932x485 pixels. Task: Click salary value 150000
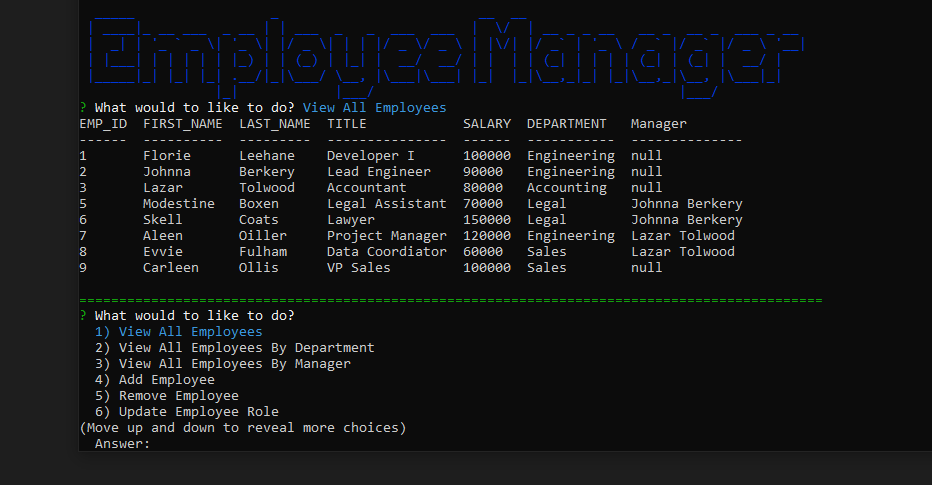[487, 220]
